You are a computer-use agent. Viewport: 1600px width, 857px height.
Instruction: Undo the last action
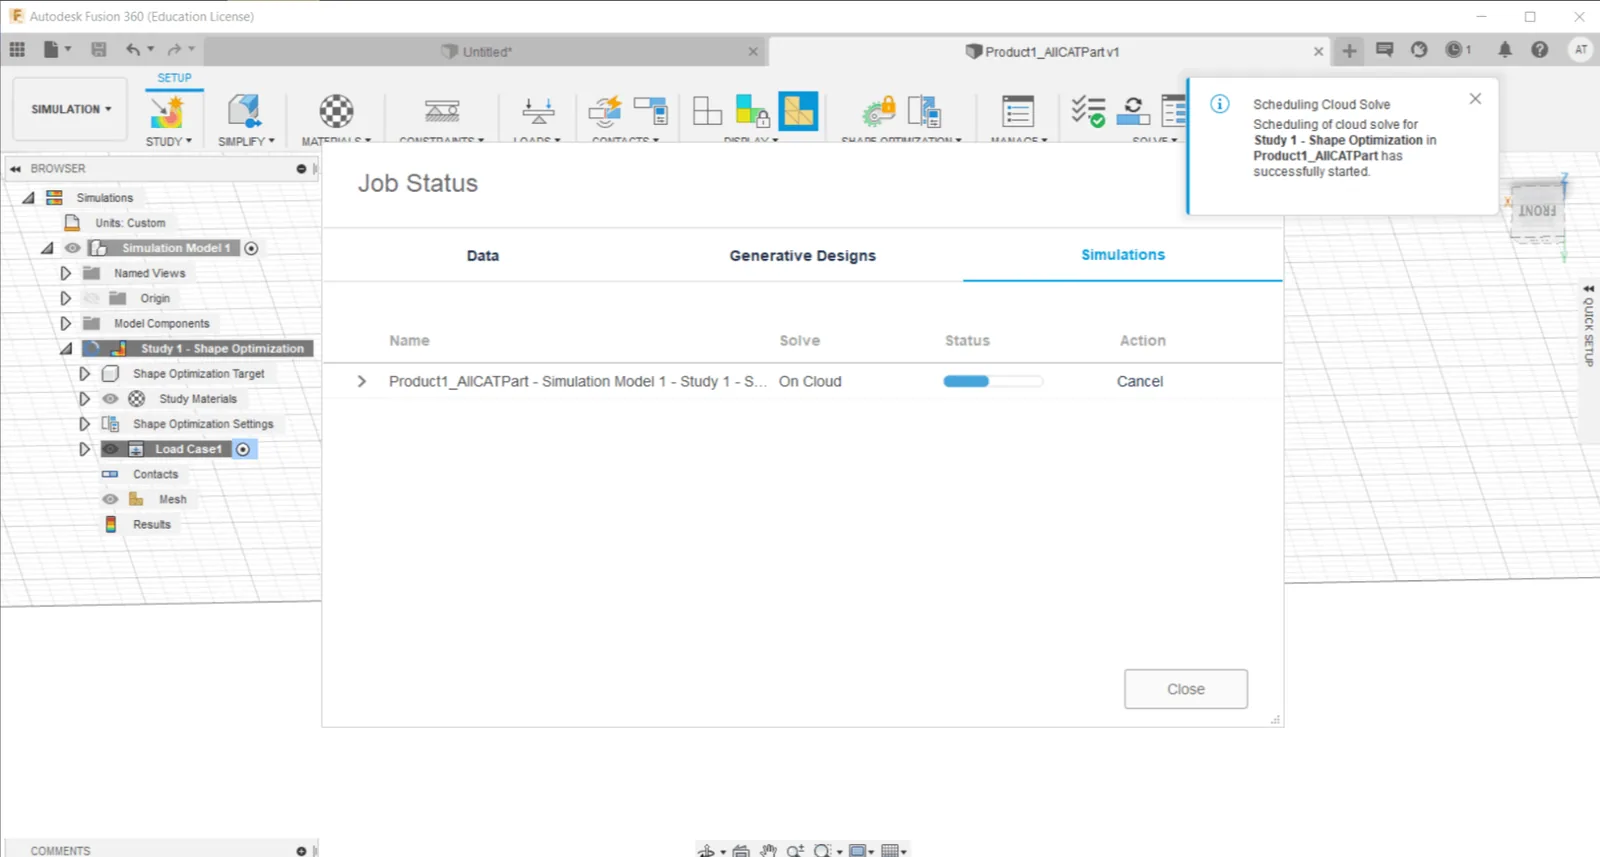133,49
